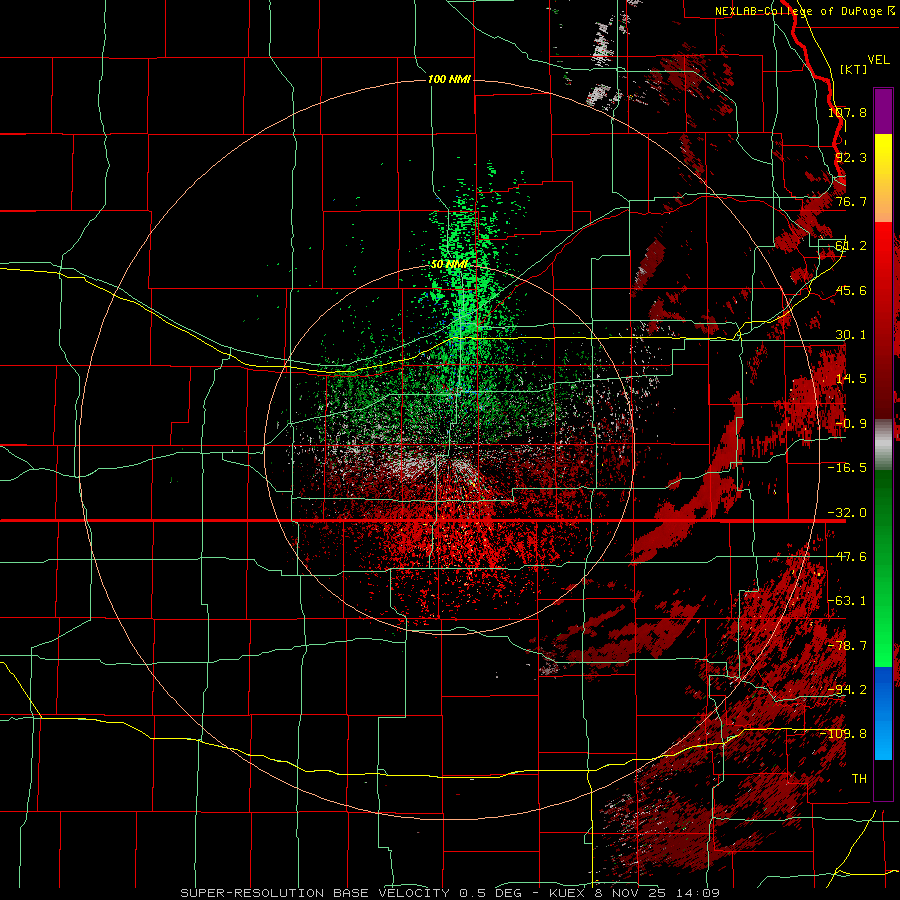The image size is (900, 900).
Task: Select the -32.0 scale label
Action: 847,513
